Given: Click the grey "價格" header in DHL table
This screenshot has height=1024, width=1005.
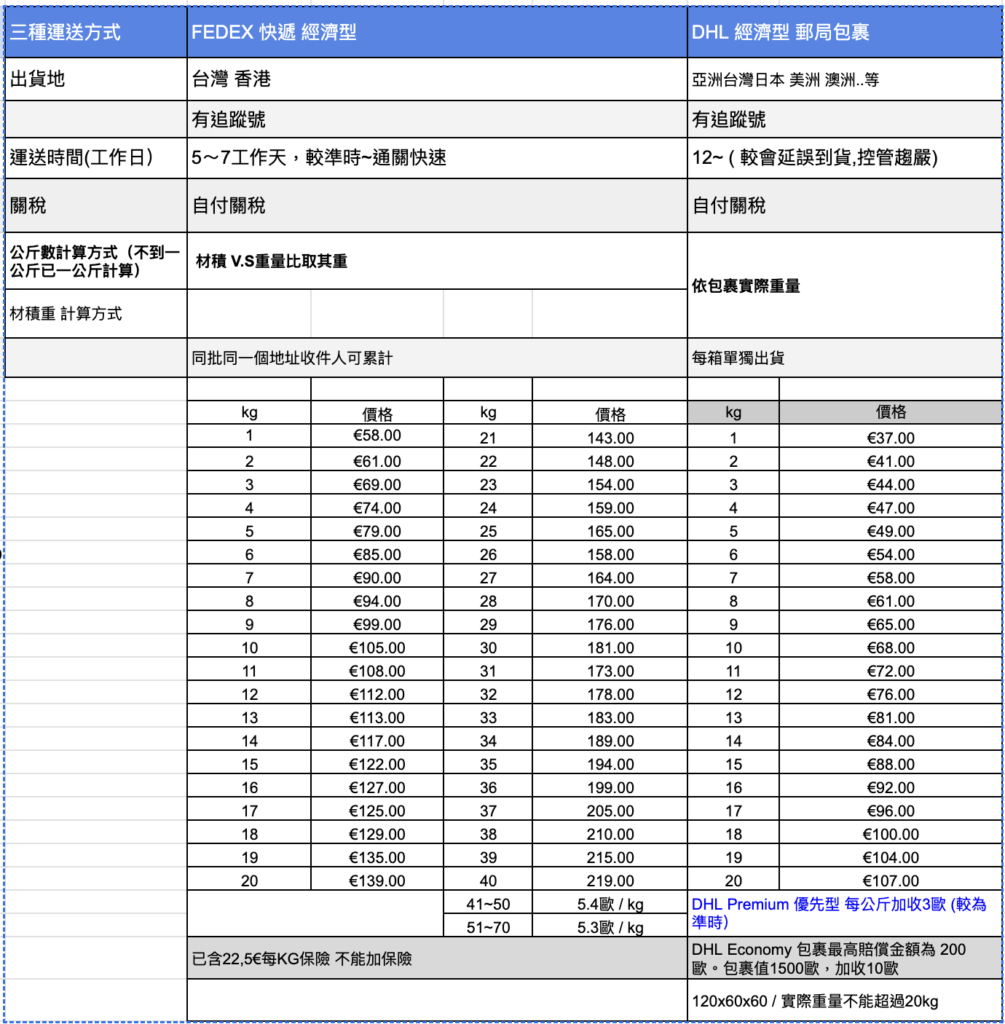Looking at the screenshot, I should [891, 412].
